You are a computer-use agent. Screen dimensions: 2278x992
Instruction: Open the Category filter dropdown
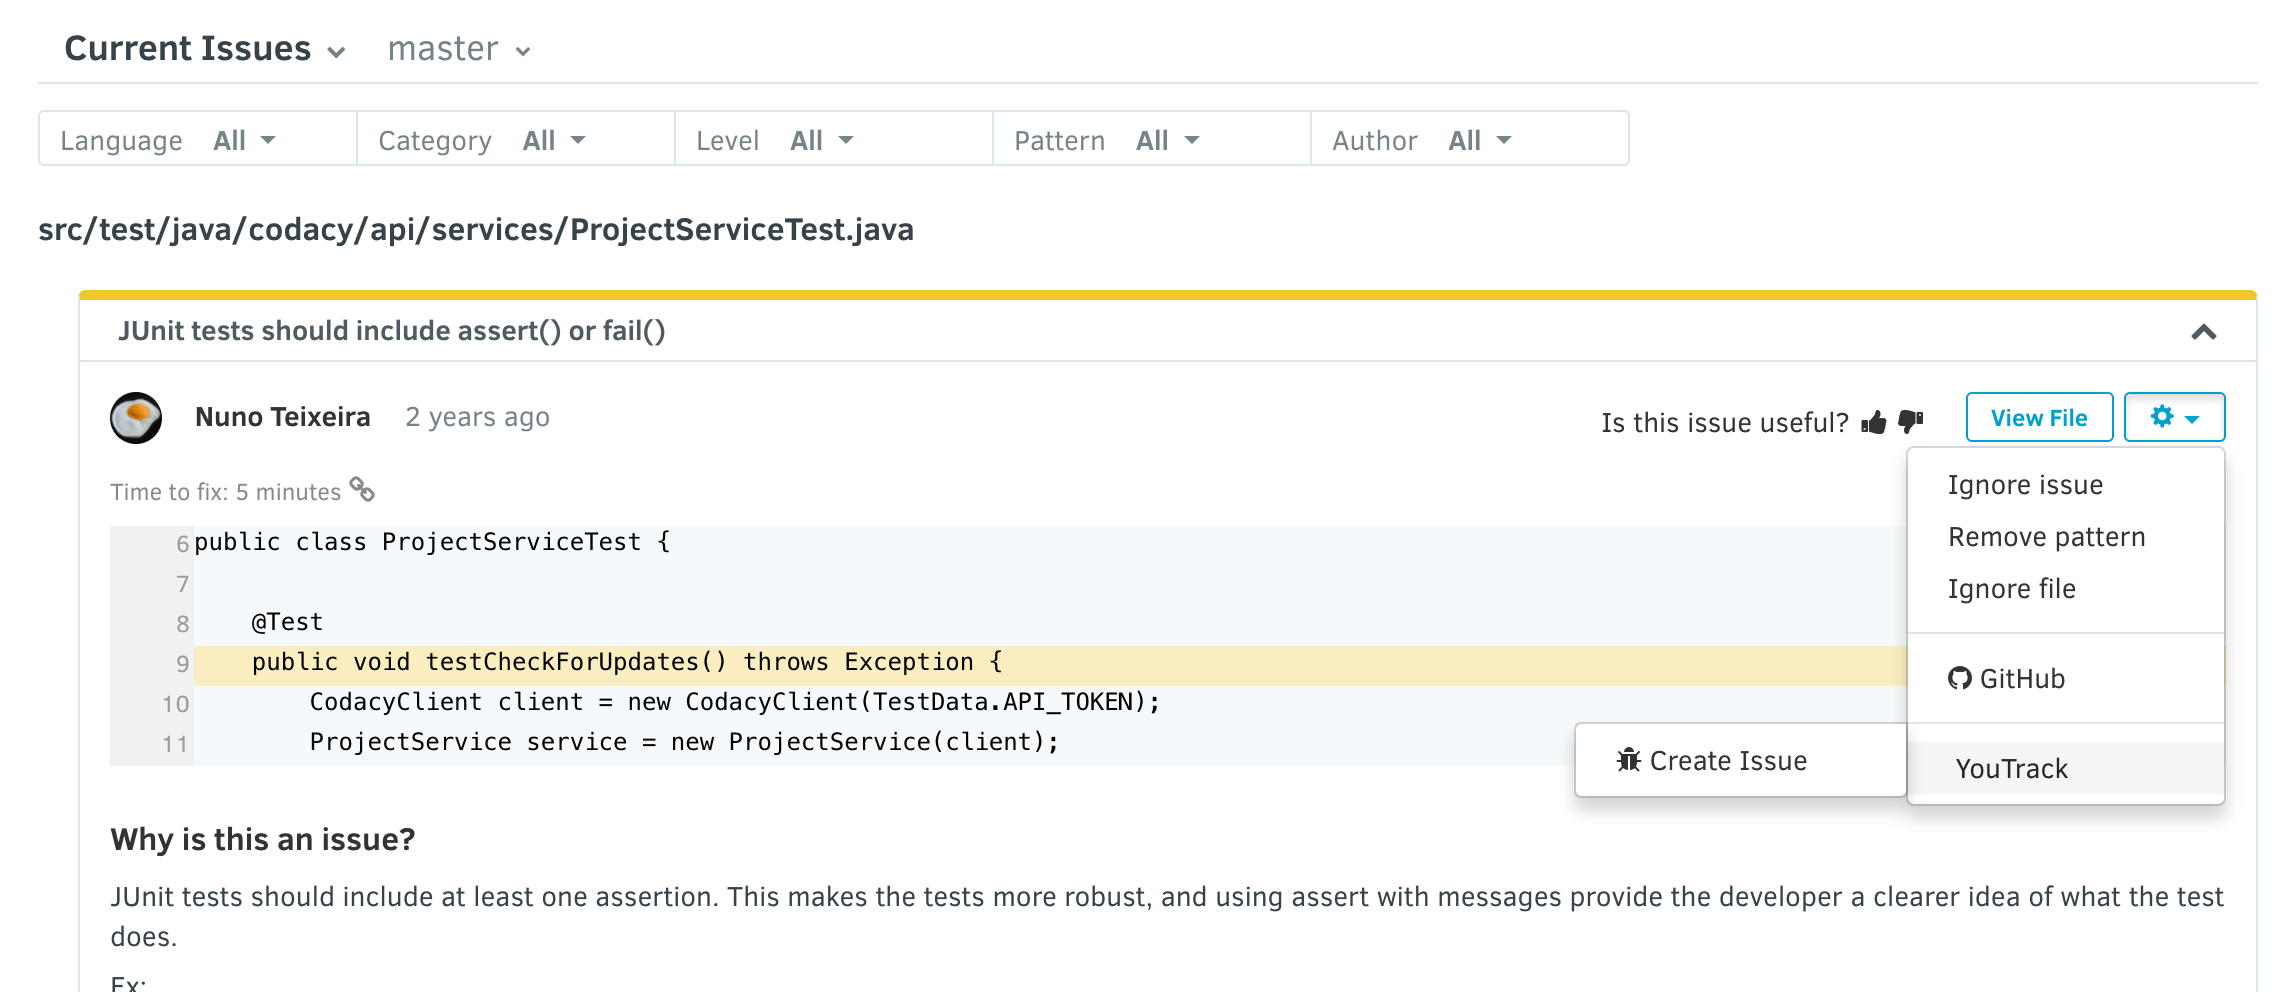tap(550, 140)
